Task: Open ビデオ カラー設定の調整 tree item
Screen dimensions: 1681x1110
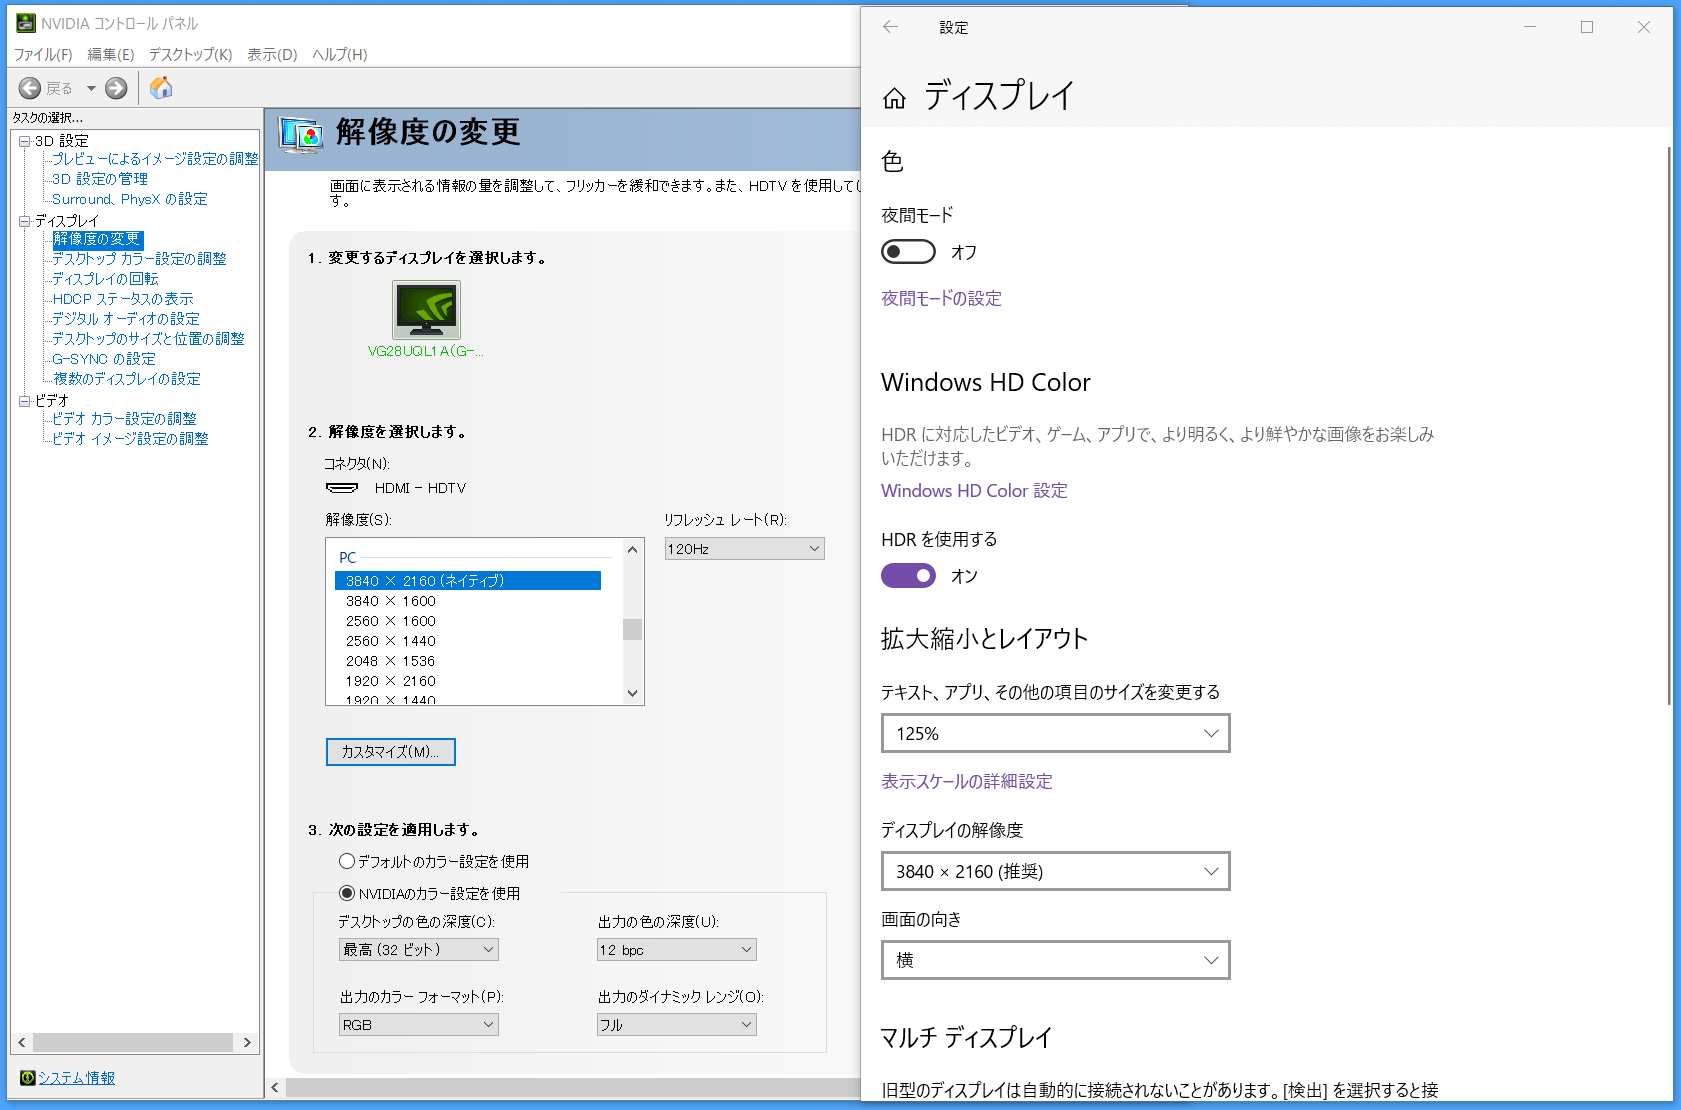Action: click(x=124, y=419)
